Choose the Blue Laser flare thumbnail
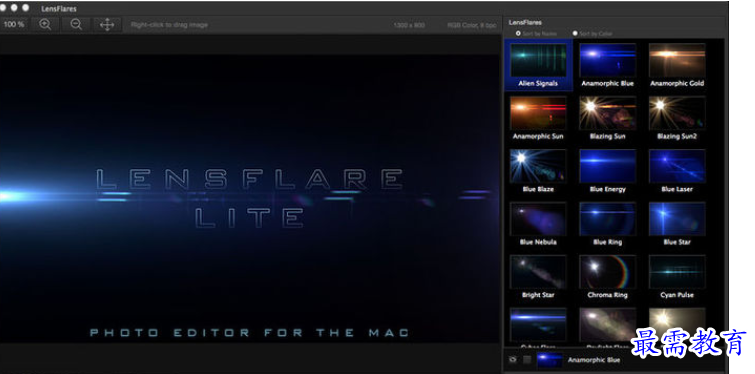This screenshot has height=374, width=755. coord(677,166)
